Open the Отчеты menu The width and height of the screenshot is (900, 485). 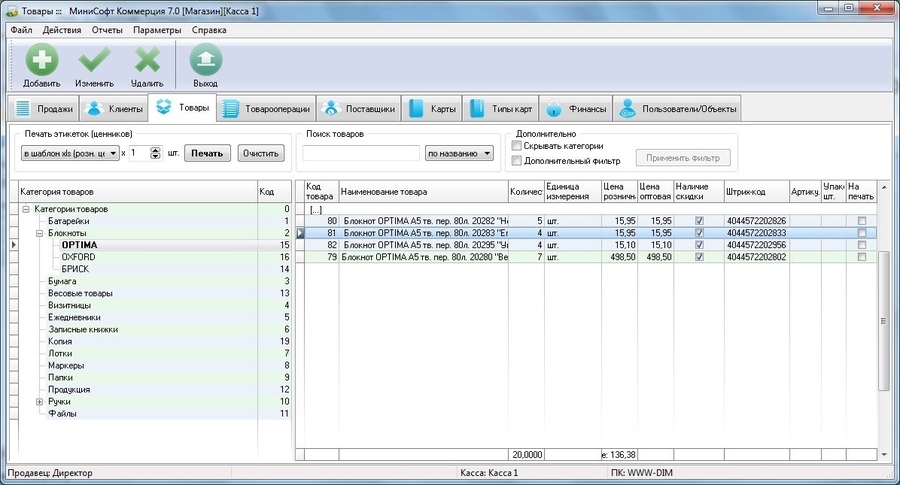click(x=107, y=30)
